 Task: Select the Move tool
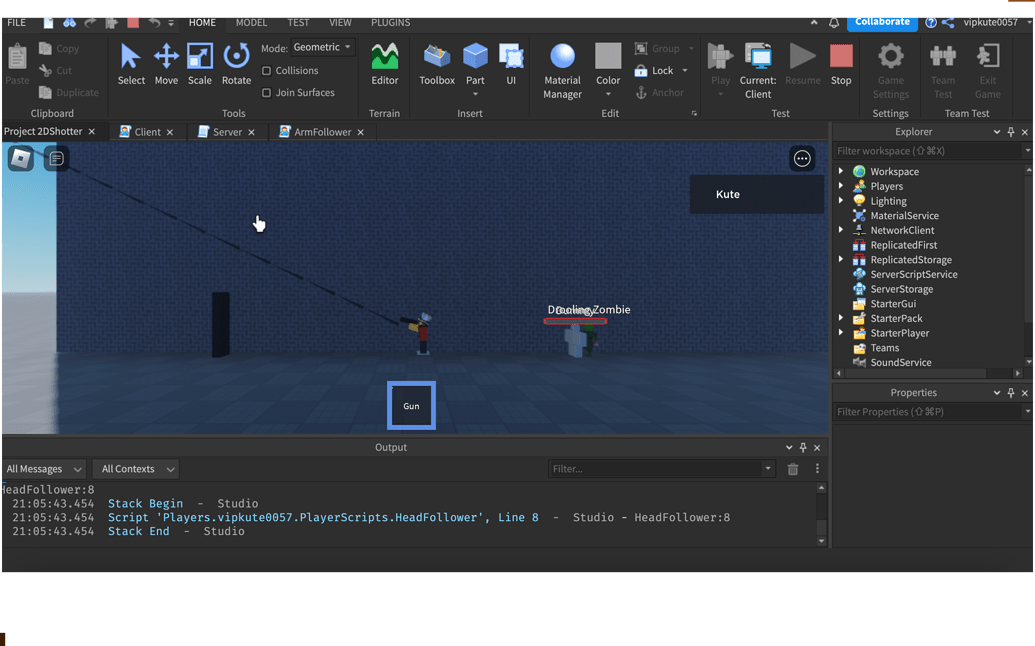(166, 64)
